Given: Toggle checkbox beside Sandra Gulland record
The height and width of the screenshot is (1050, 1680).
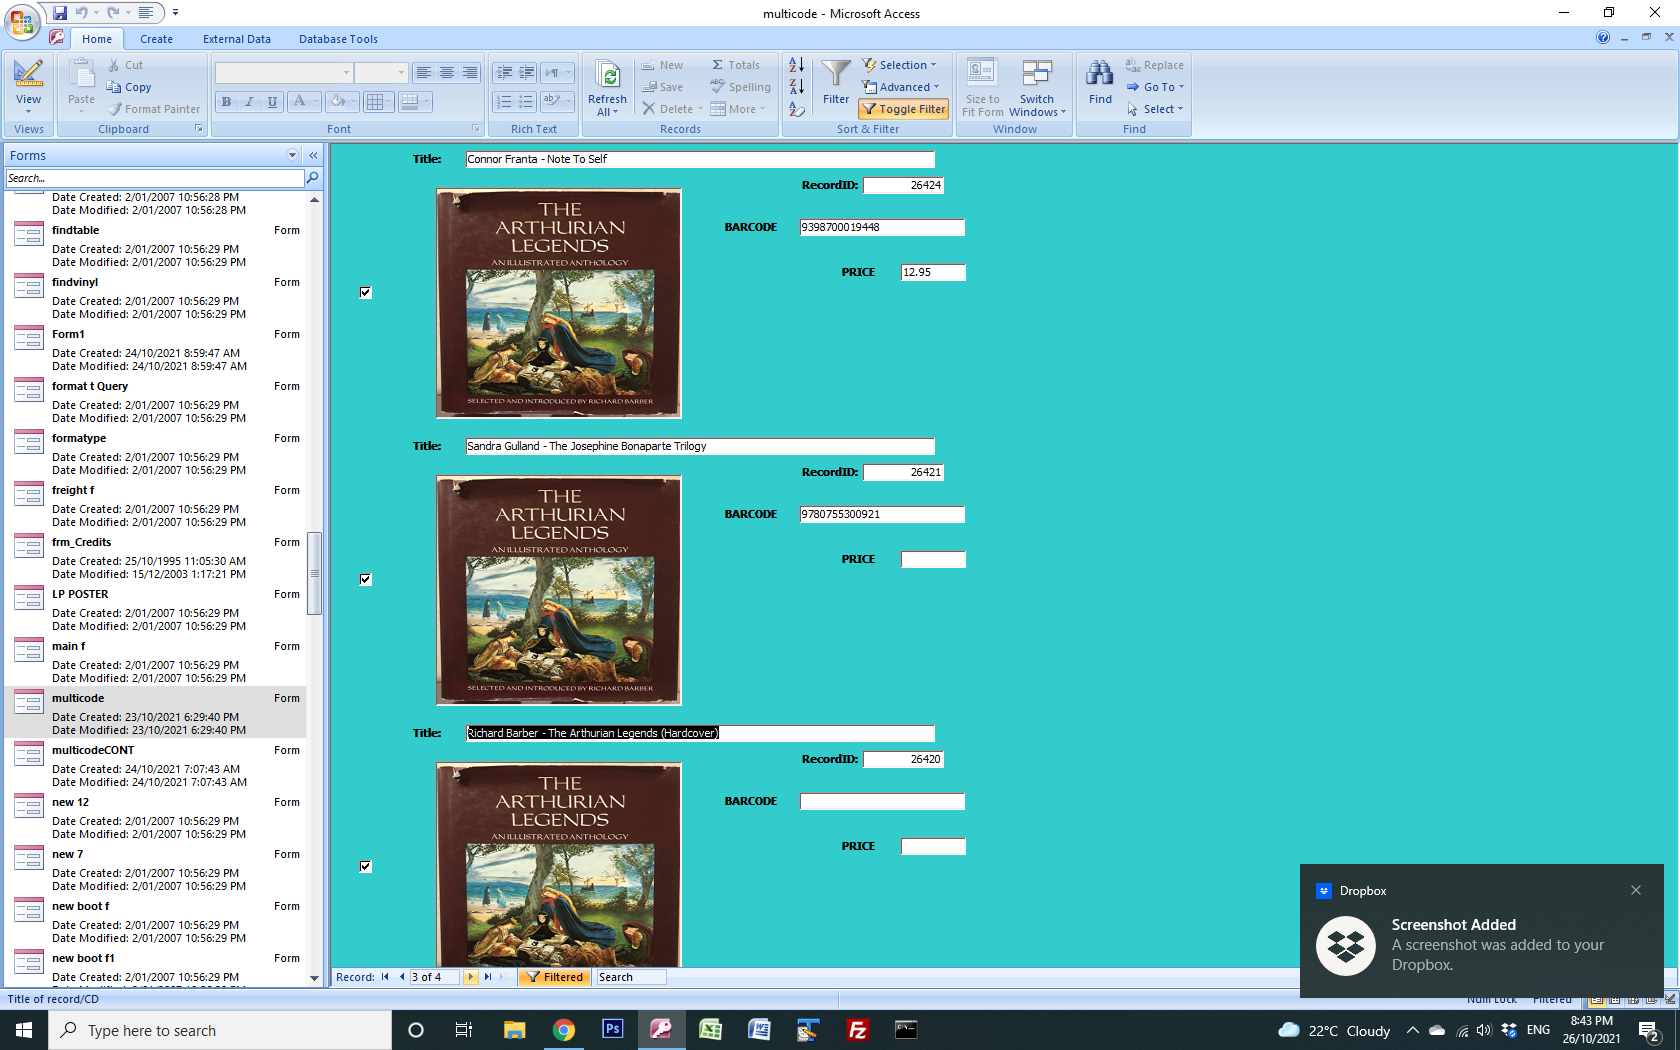Looking at the screenshot, I should [x=365, y=580].
